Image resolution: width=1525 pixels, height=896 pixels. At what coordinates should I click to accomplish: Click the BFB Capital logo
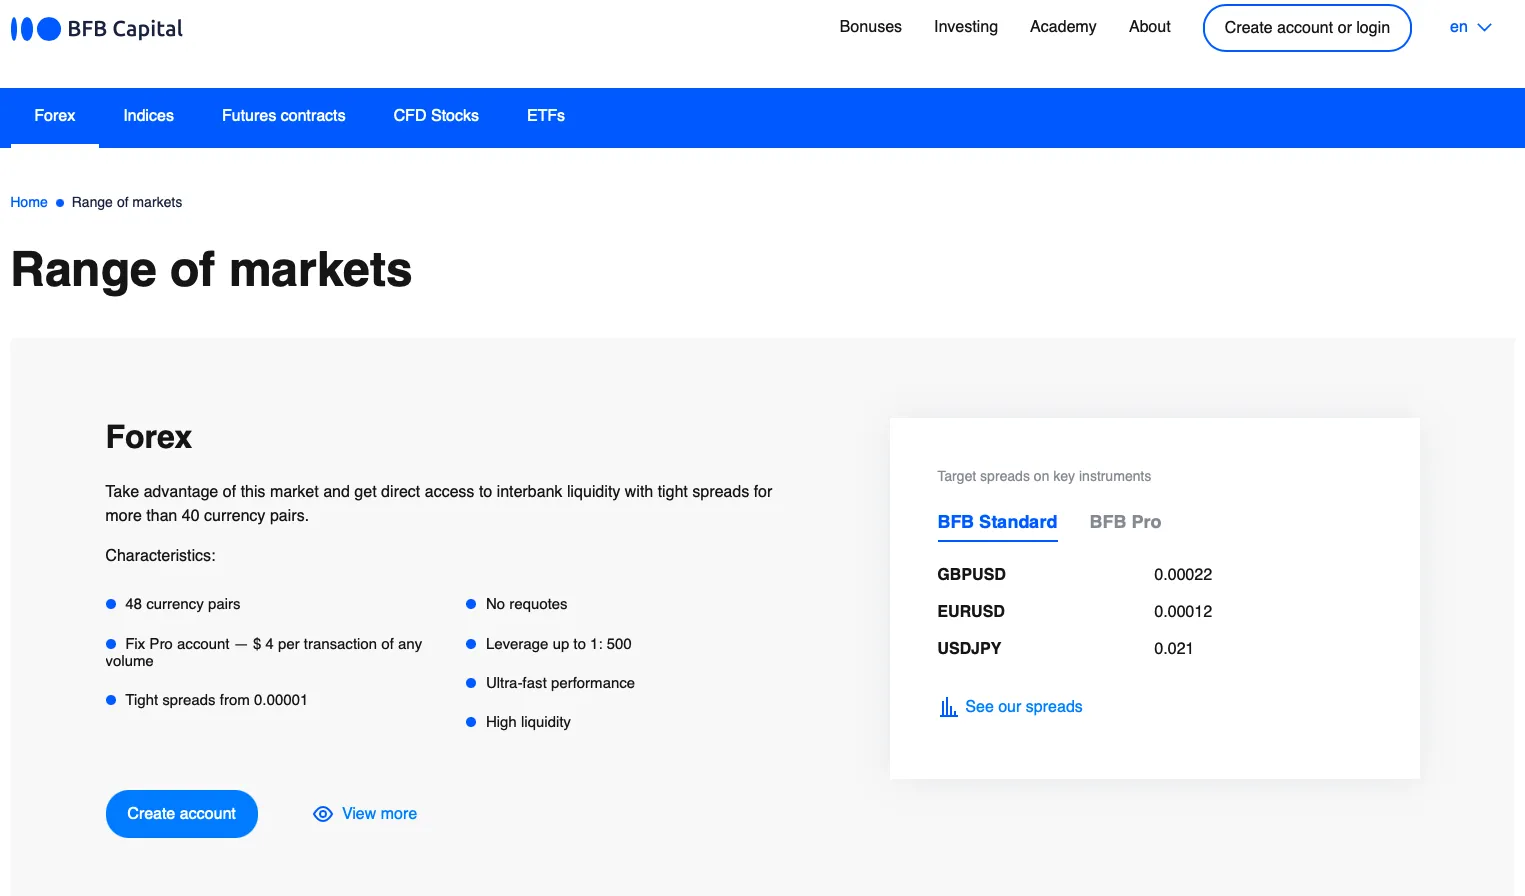click(97, 29)
